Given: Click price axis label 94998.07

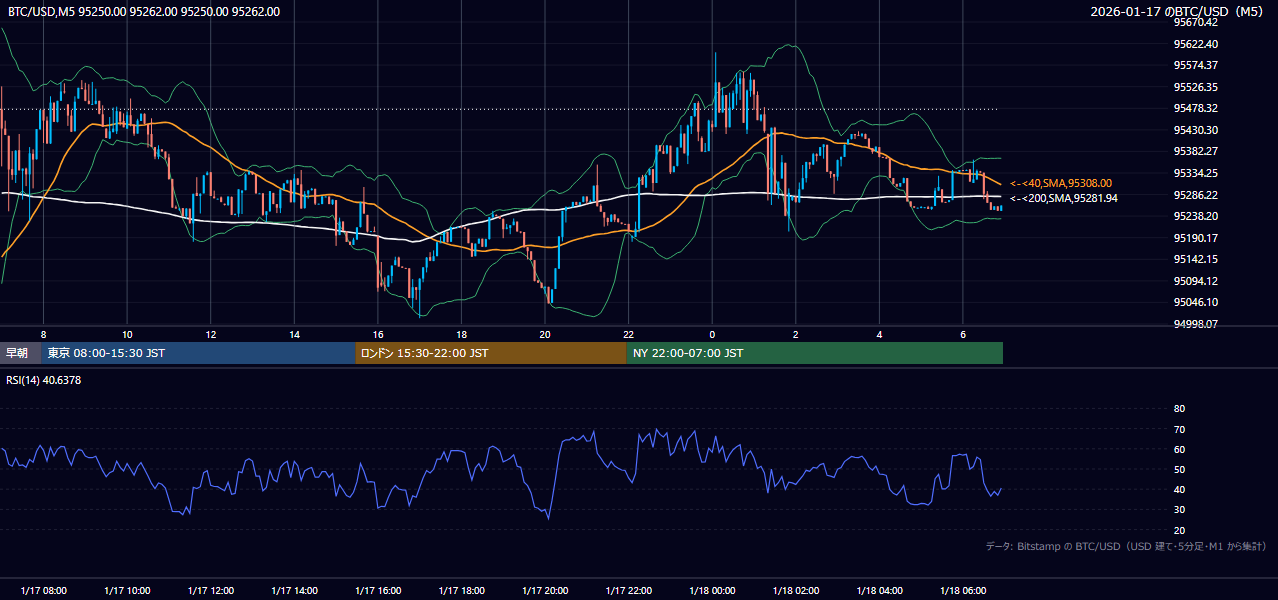Looking at the screenshot, I should click(x=1195, y=324).
